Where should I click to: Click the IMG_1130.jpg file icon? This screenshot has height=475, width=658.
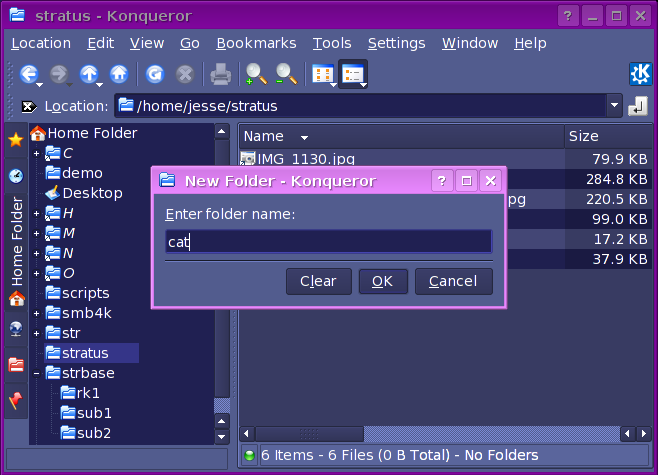248,159
